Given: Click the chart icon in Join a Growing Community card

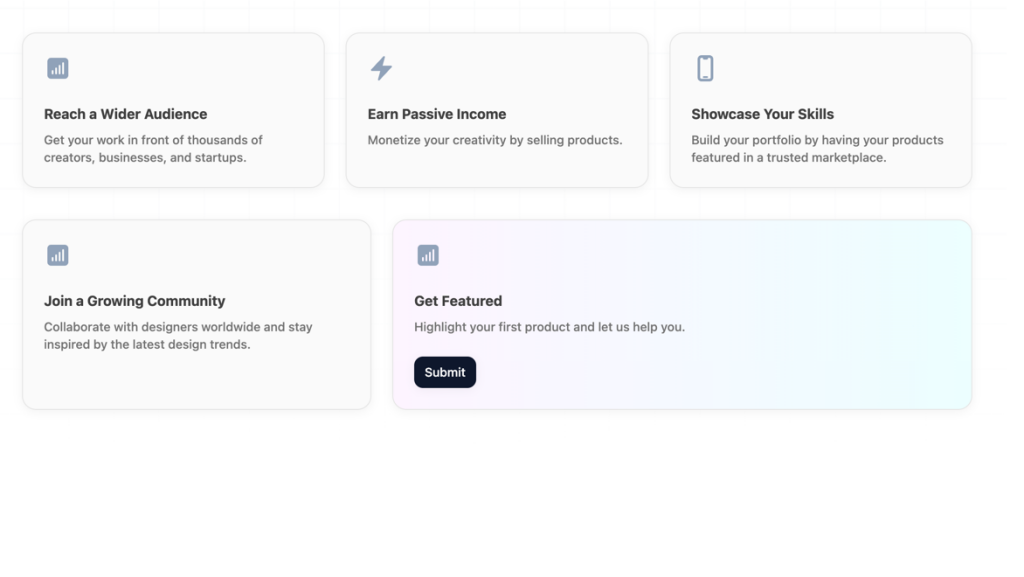Looking at the screenshot, I should 58,255.
